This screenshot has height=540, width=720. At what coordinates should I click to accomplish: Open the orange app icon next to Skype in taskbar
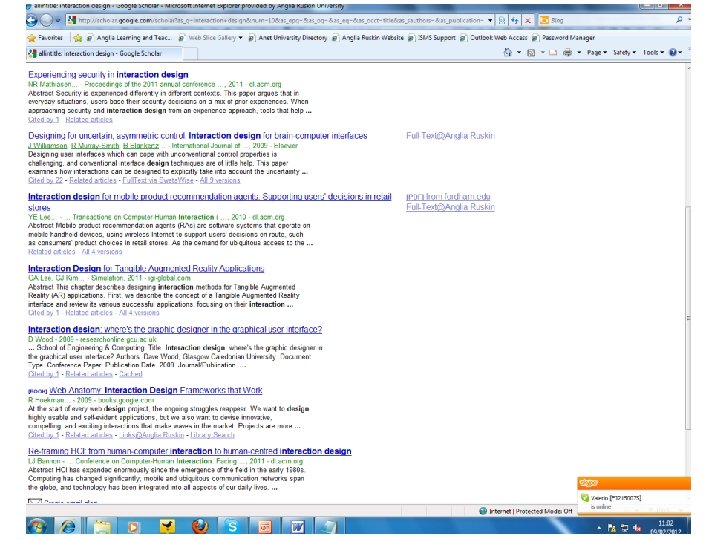(x=264, y=526)
